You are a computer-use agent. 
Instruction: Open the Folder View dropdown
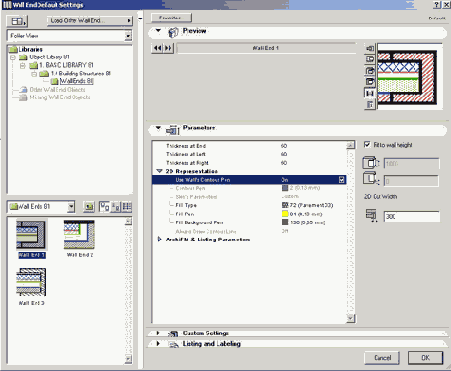coord(128,36)
